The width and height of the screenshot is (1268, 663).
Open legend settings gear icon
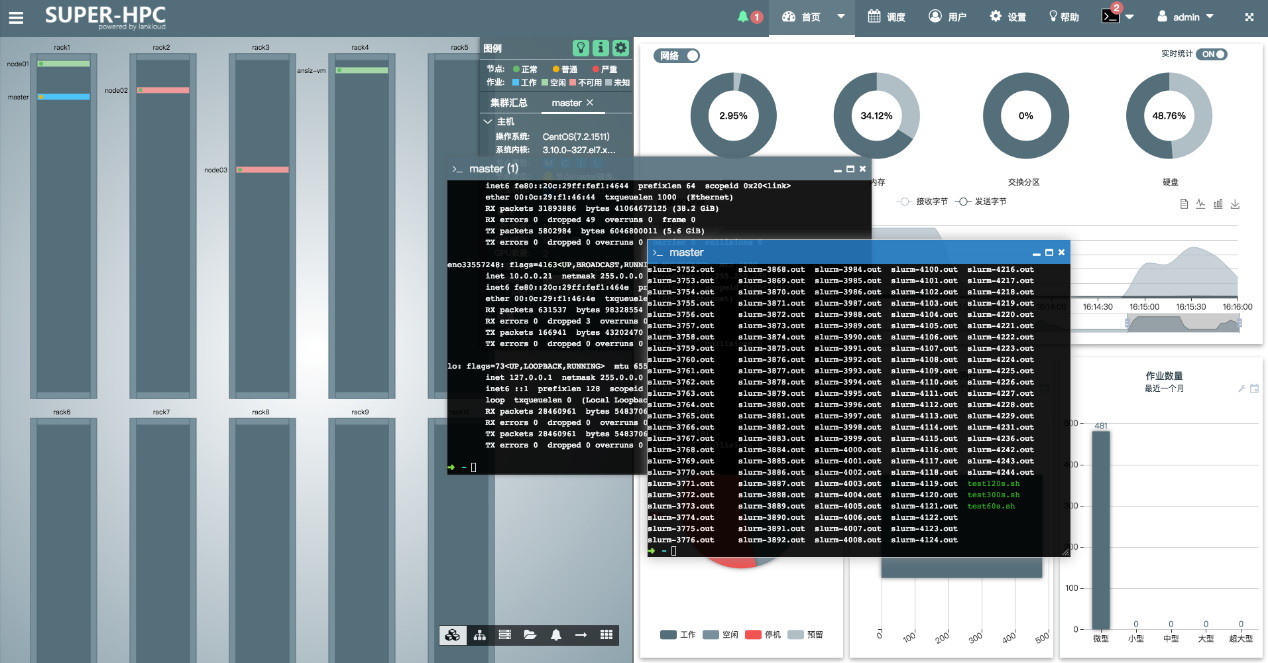[x=620, y=48]
